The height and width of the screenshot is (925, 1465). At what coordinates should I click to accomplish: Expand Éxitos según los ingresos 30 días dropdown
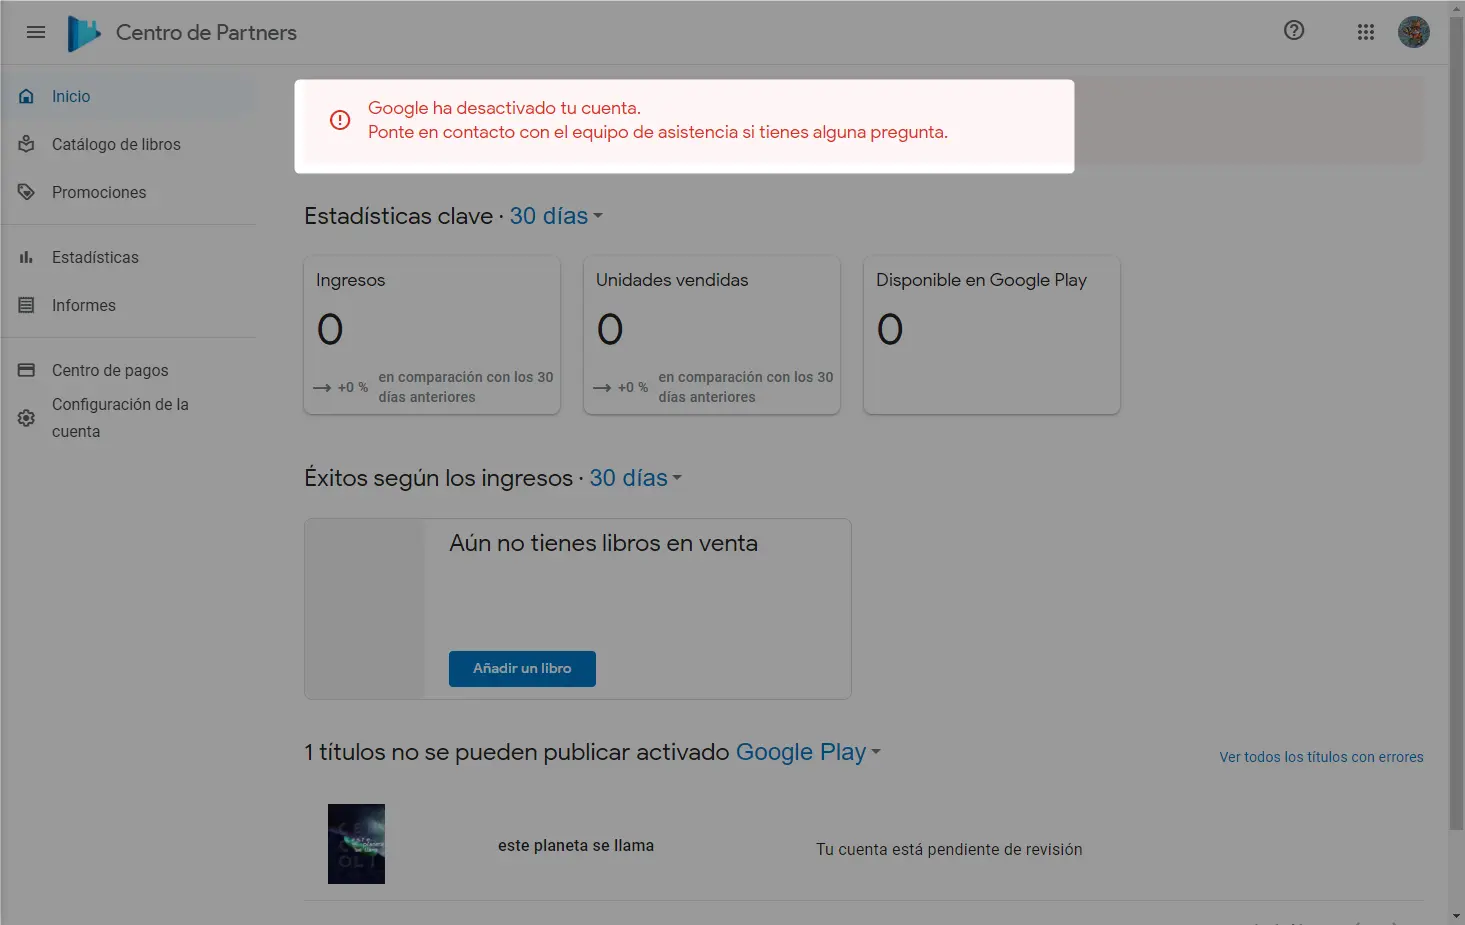(636, 478)
